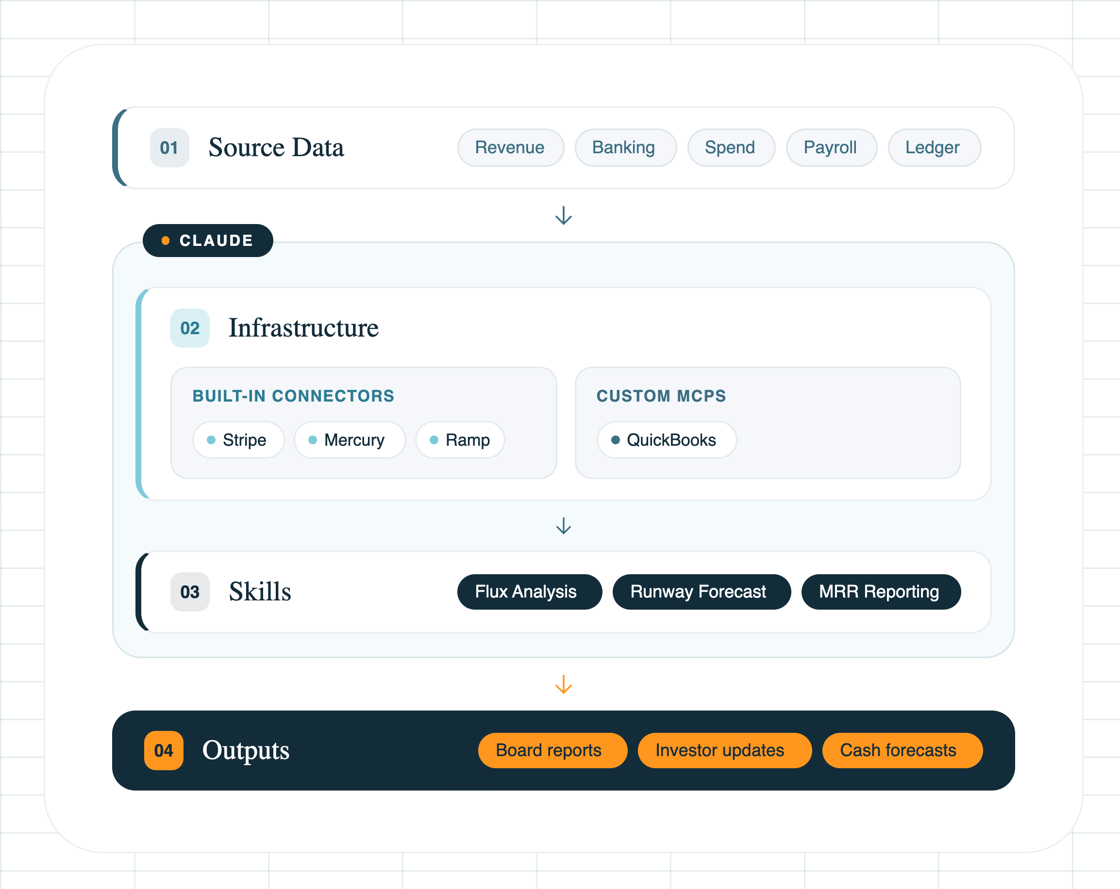
Task: Click the orange 04 step badge
Action: coord(164,750)
